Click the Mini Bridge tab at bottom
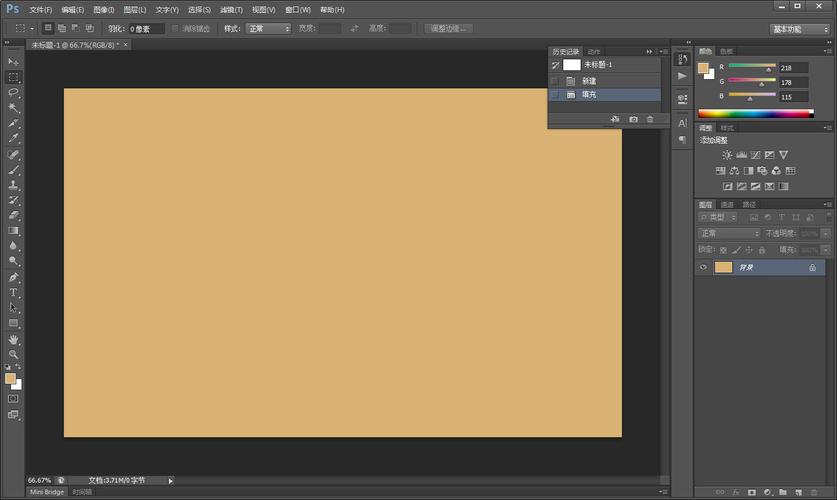 (x=46, y=492)
